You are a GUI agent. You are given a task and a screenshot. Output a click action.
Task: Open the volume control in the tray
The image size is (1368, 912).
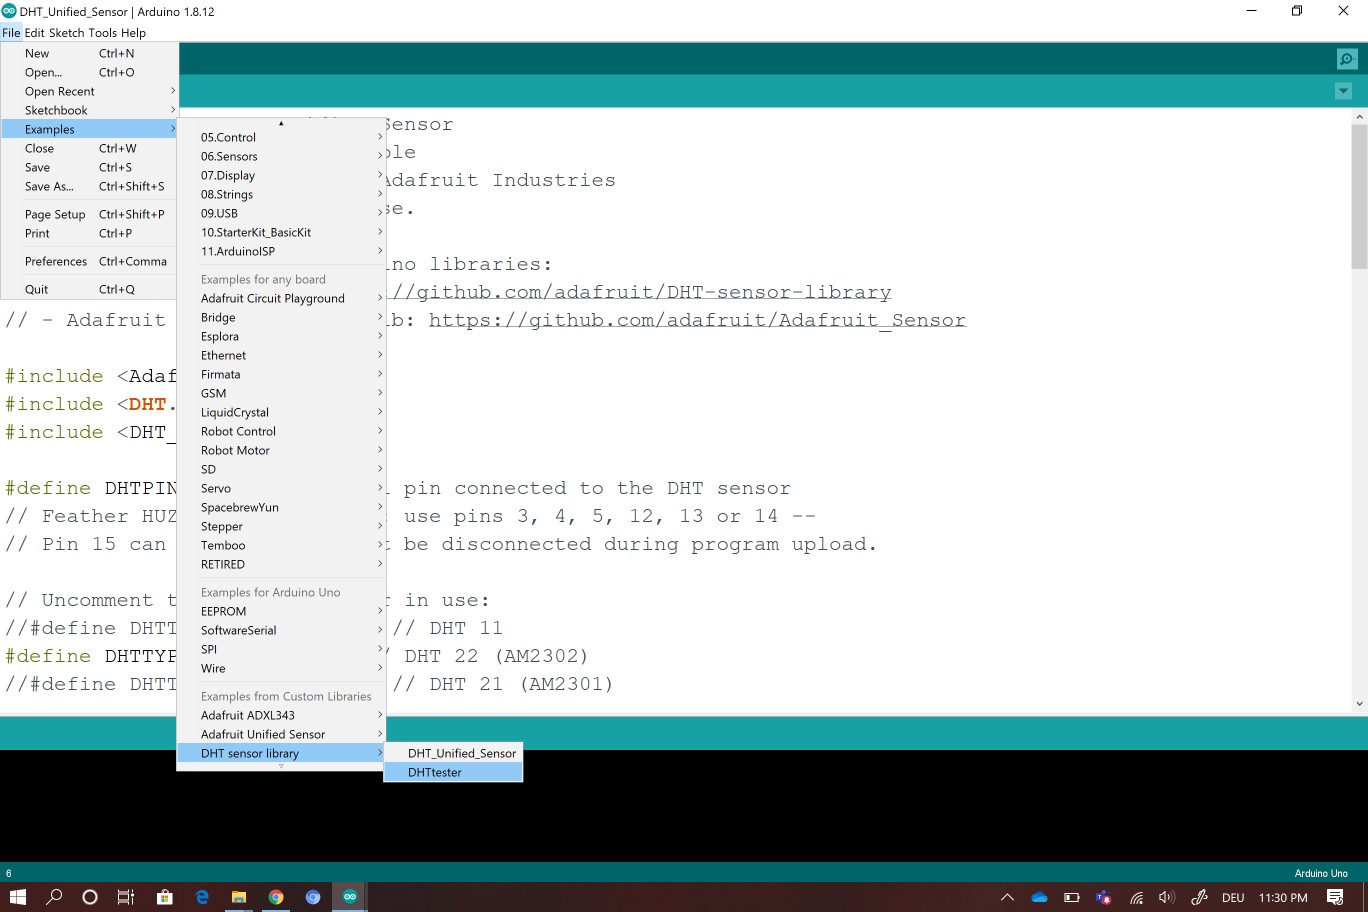[1167, 897]
